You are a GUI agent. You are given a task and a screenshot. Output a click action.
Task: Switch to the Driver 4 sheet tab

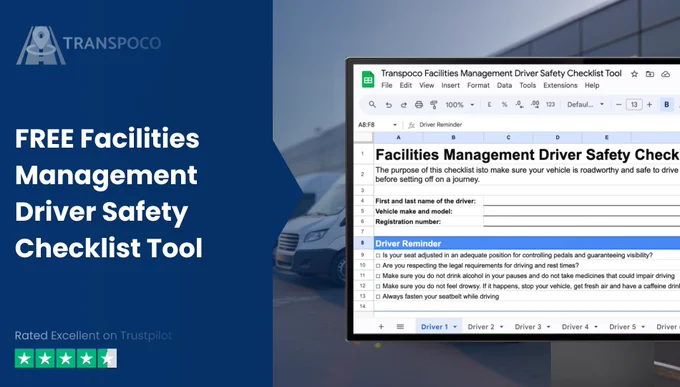tap(575, 327)
